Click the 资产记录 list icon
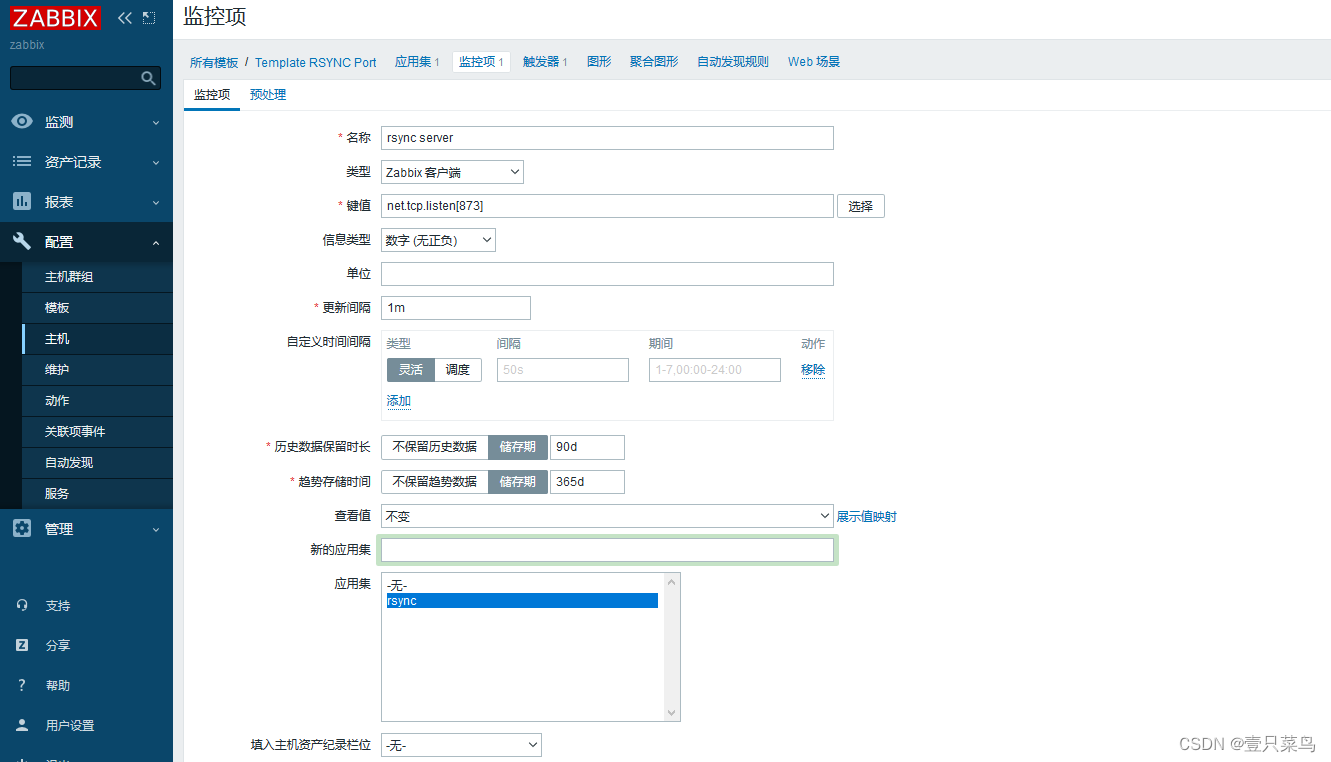The height and width of the screenshot is (762, 1331). (22, 161)
